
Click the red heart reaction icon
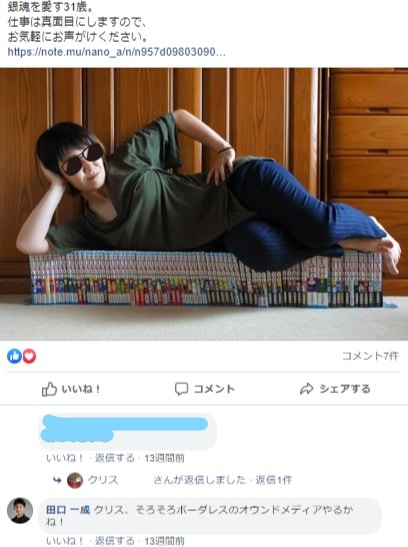[x=29, y=356]
